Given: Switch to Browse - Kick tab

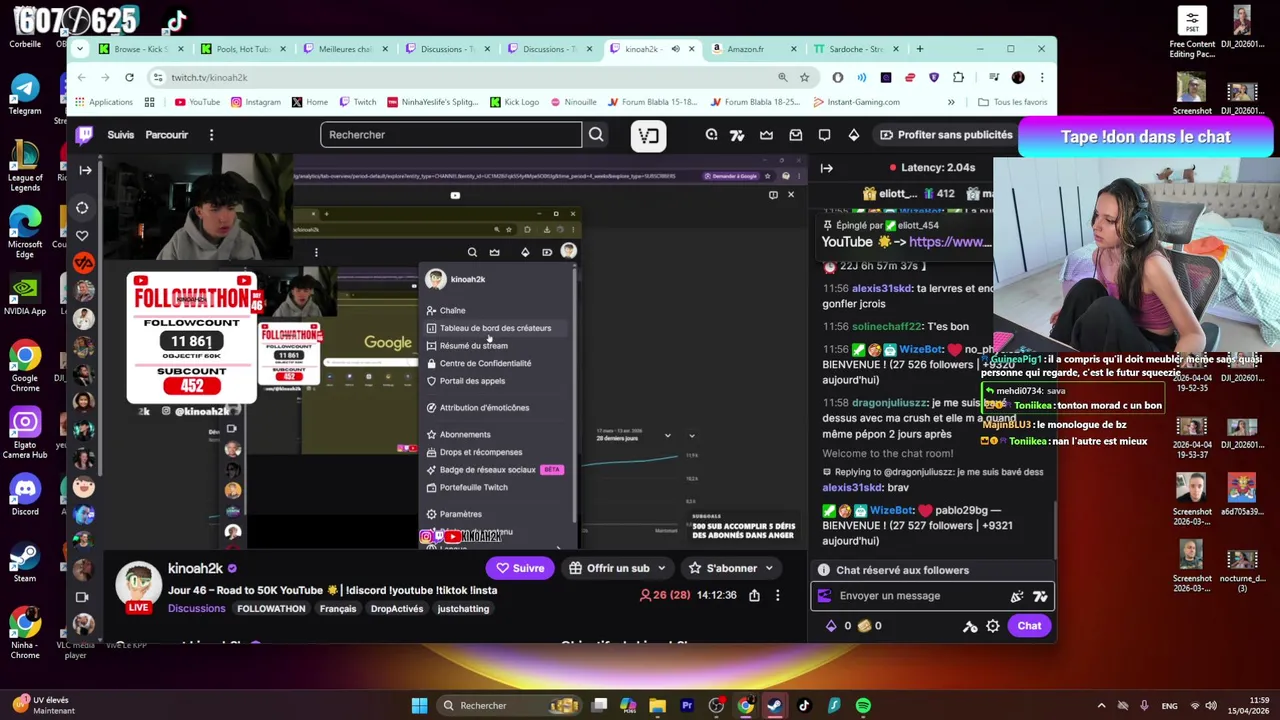Looking at the screenshot, I should click(x=141, y=49).
